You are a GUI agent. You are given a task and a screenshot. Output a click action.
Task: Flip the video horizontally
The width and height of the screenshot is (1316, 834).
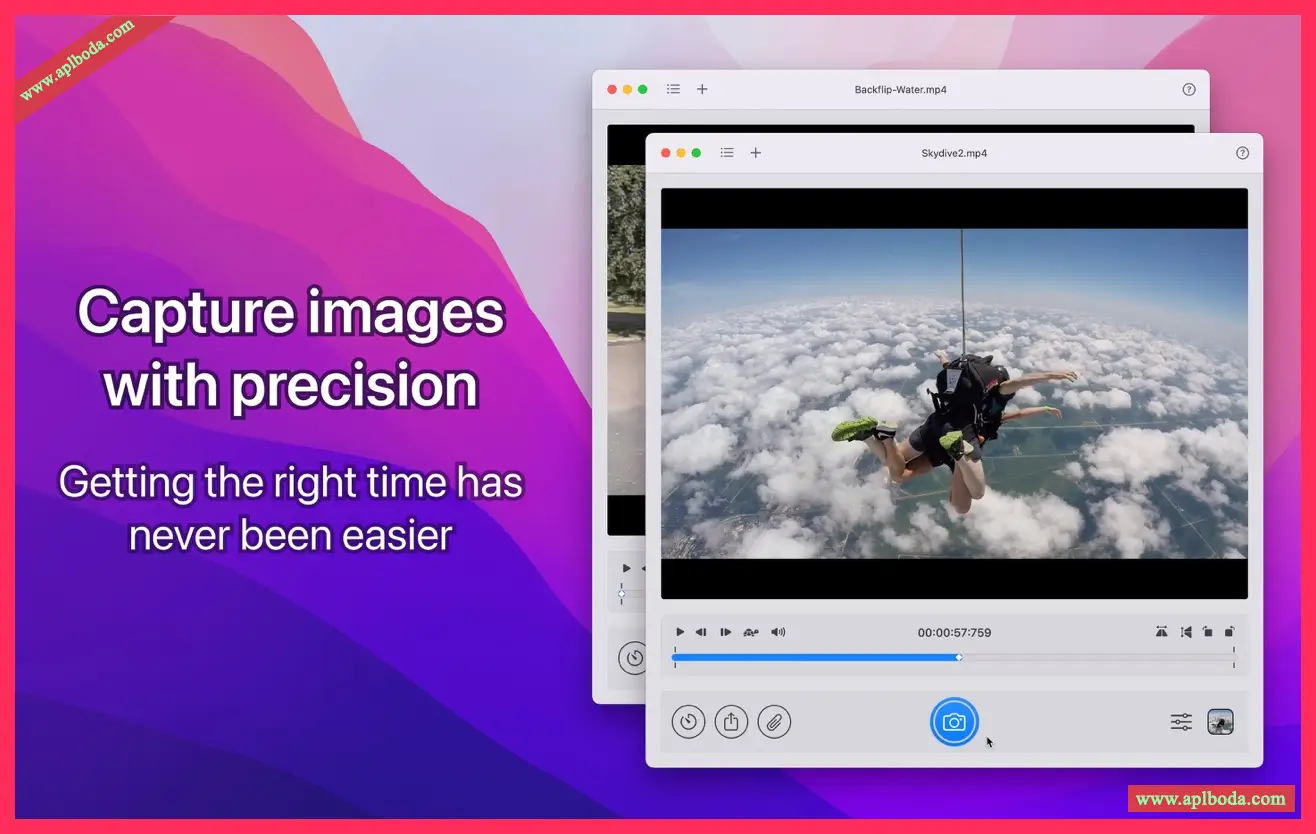coord(1161,632)
